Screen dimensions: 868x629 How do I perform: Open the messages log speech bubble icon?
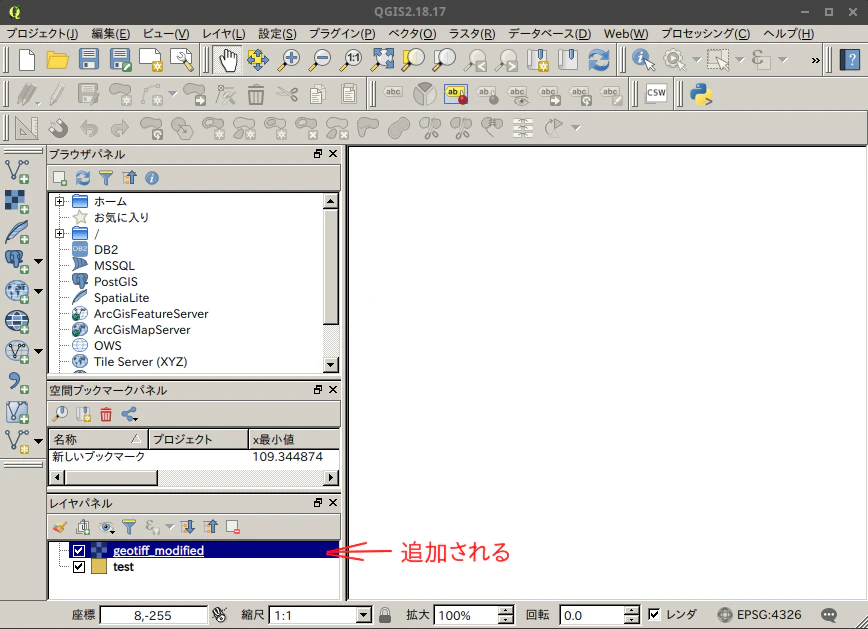point(829,615)
